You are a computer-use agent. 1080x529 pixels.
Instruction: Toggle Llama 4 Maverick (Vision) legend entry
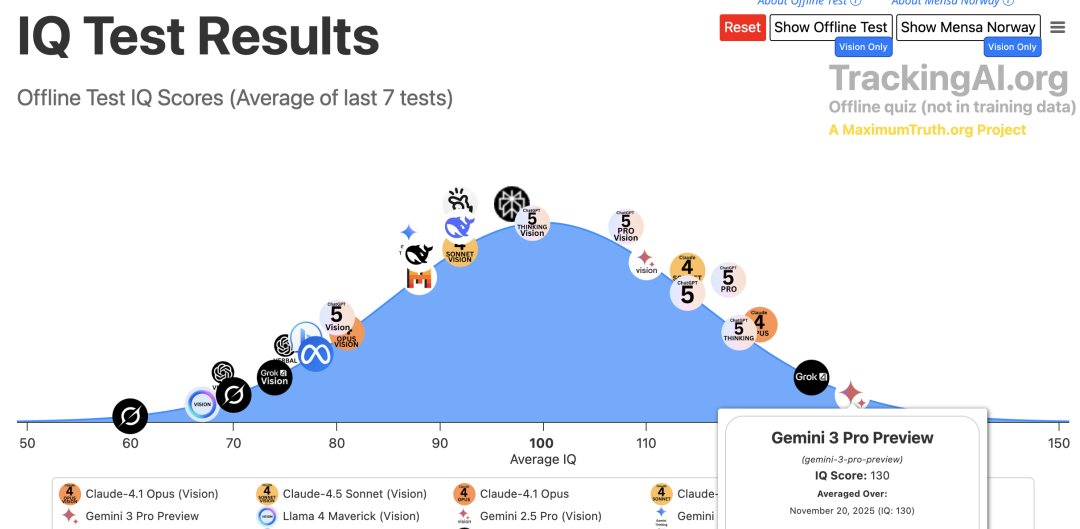click(338, 516)
